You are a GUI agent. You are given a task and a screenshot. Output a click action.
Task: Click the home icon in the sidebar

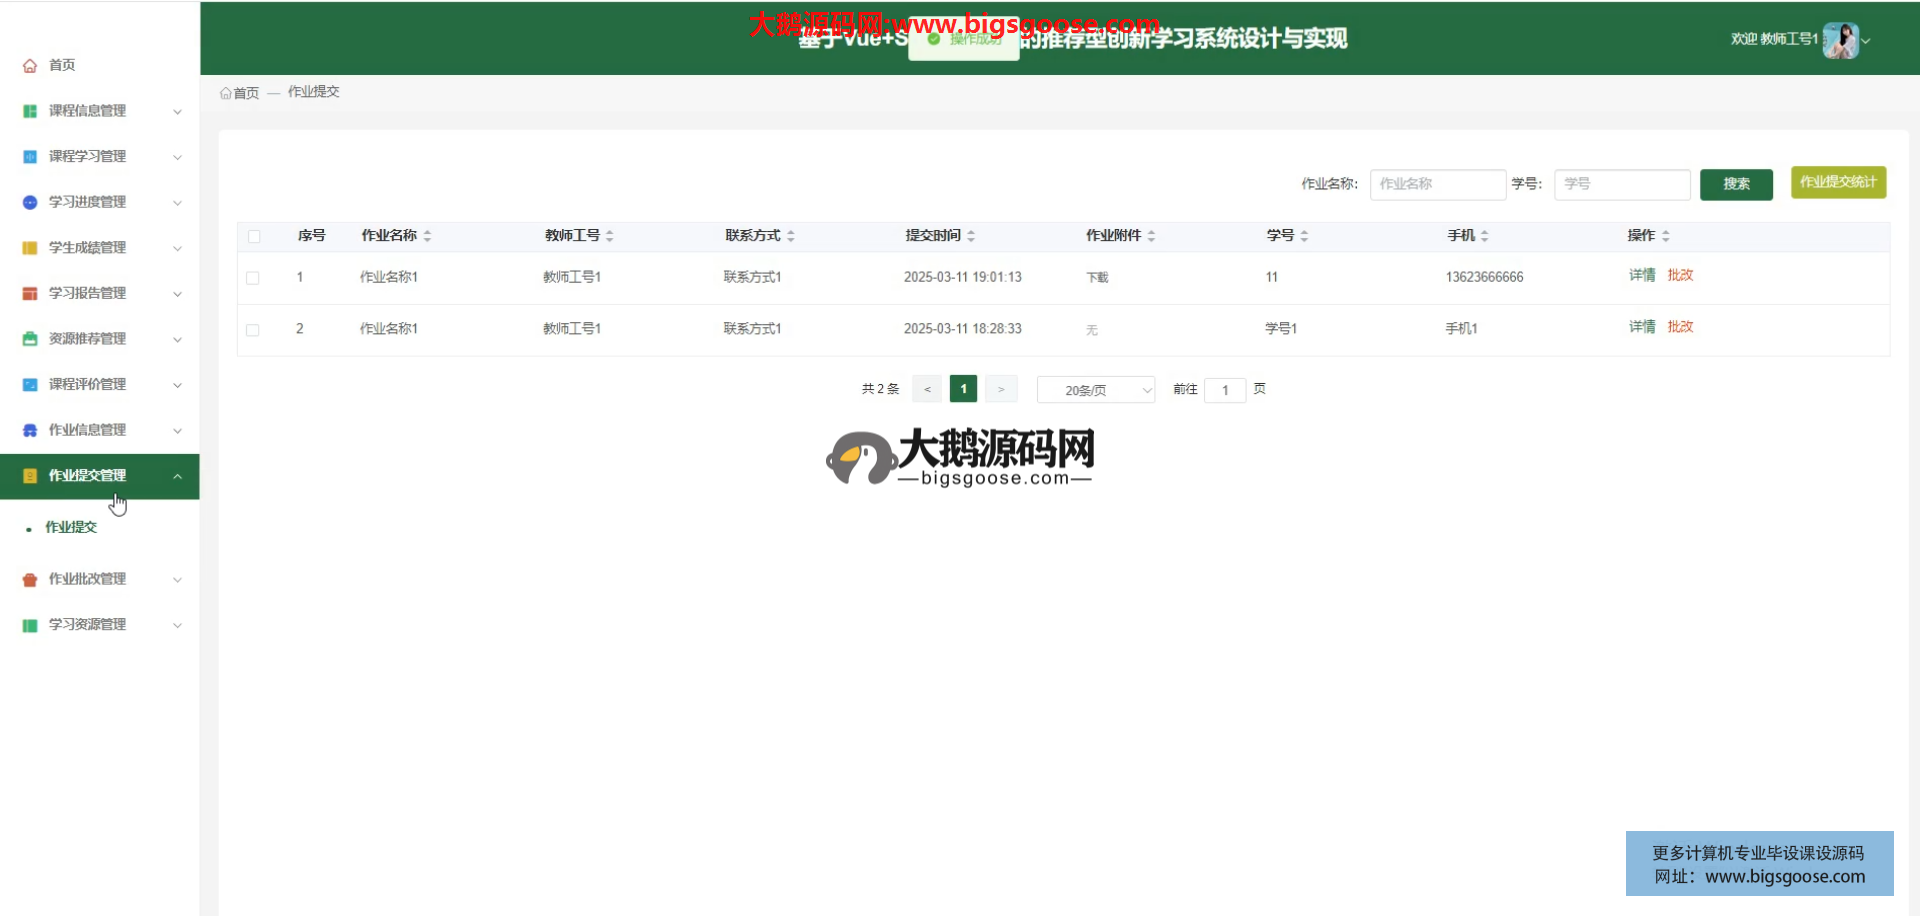[30, 66]
